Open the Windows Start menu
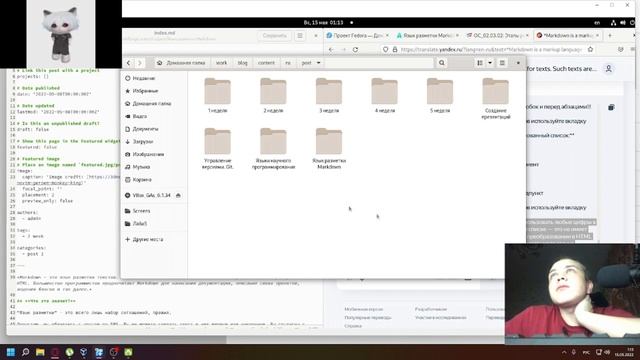The image size is (640, 360). click(x=11, y=352)
